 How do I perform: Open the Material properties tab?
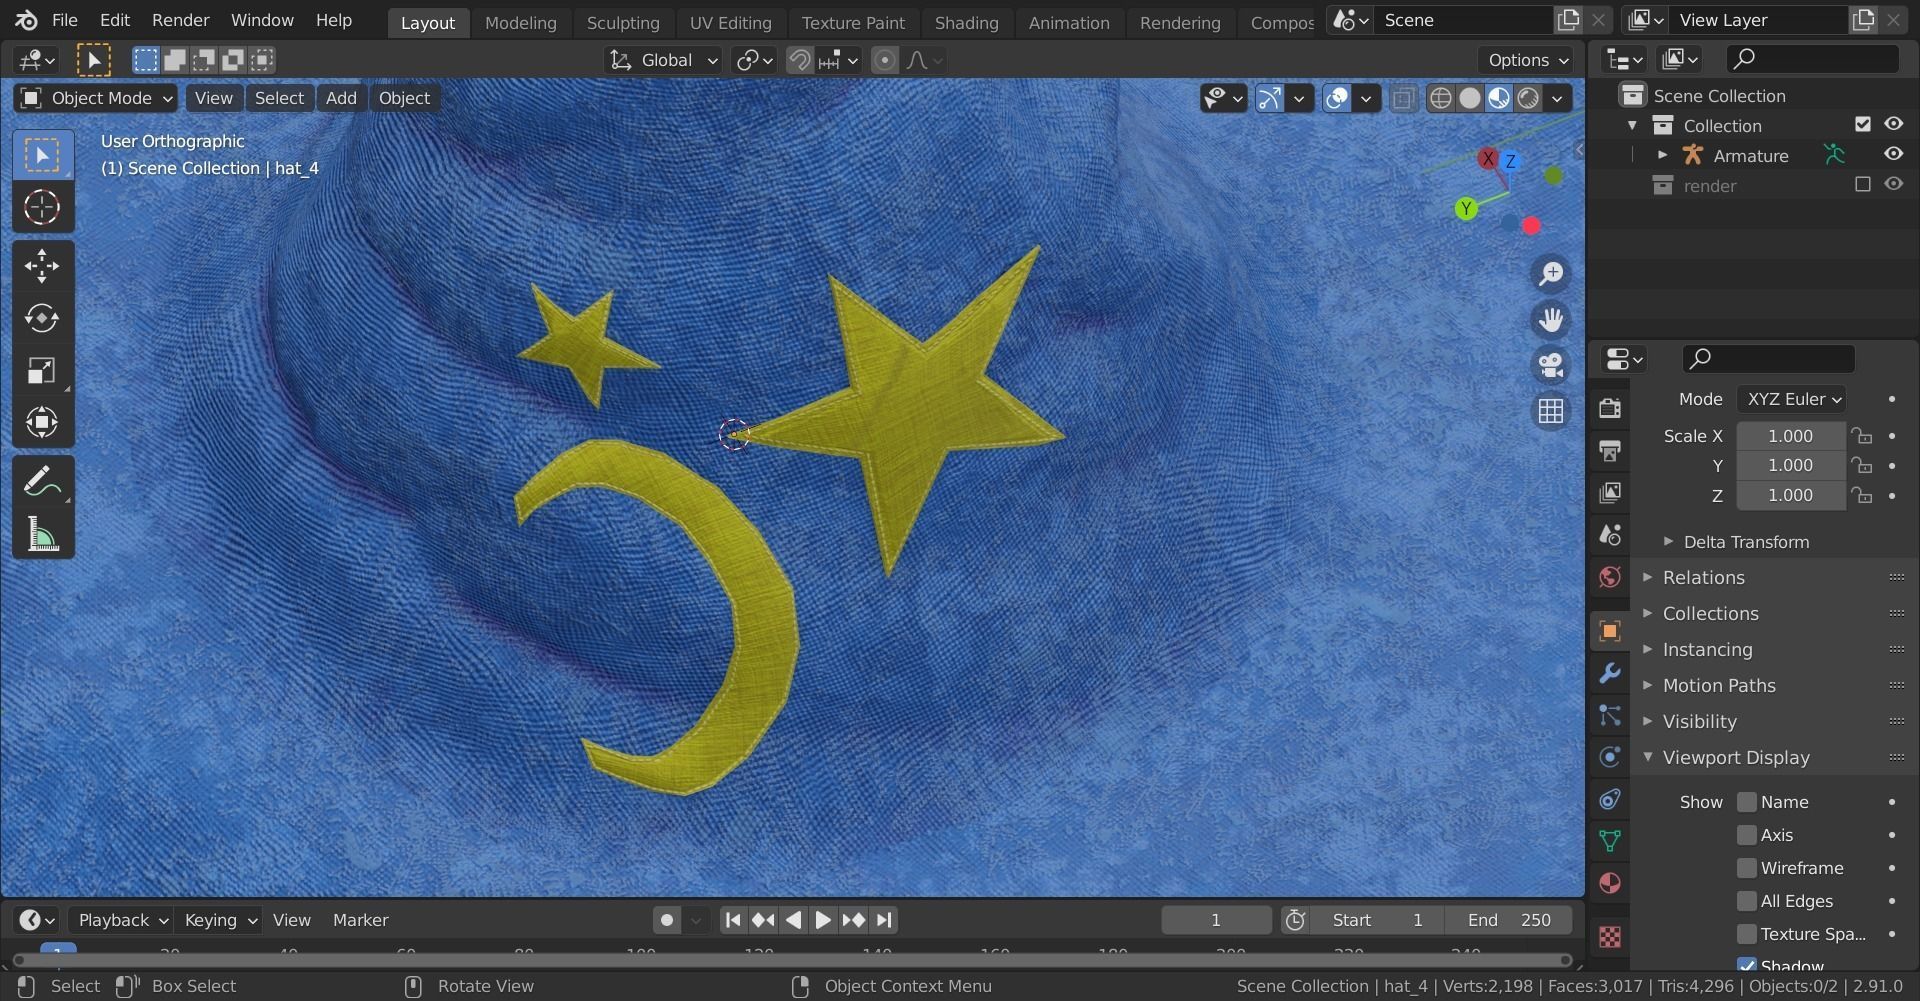(x=1610, y=883)
